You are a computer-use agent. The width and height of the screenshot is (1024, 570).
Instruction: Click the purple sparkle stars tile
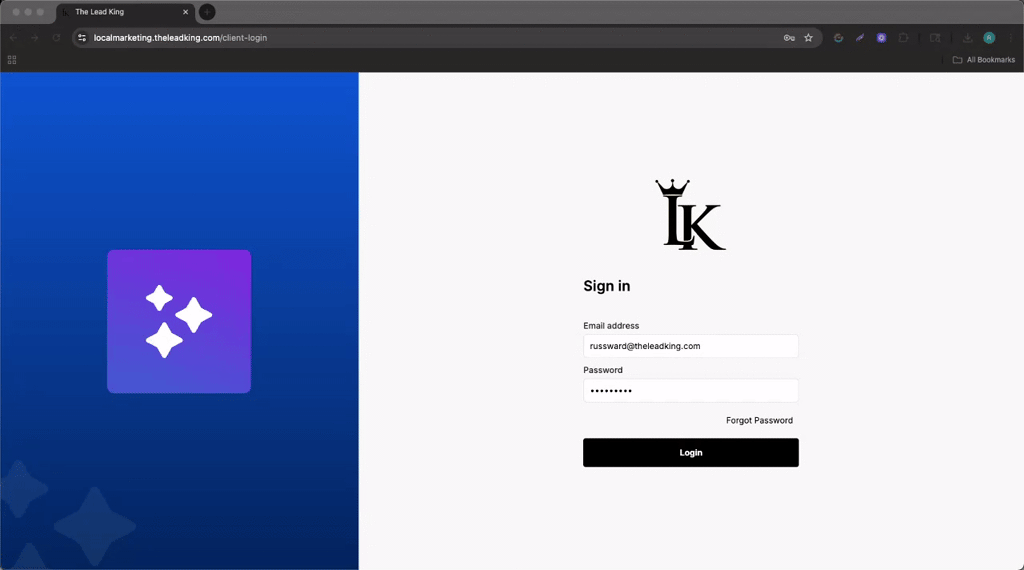[x=179, y=321]
